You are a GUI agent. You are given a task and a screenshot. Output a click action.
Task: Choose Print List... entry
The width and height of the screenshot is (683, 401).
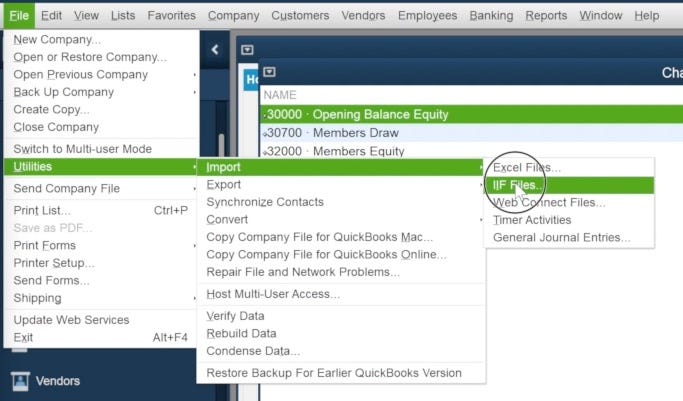pyautogui.click(x=101, y=210)
